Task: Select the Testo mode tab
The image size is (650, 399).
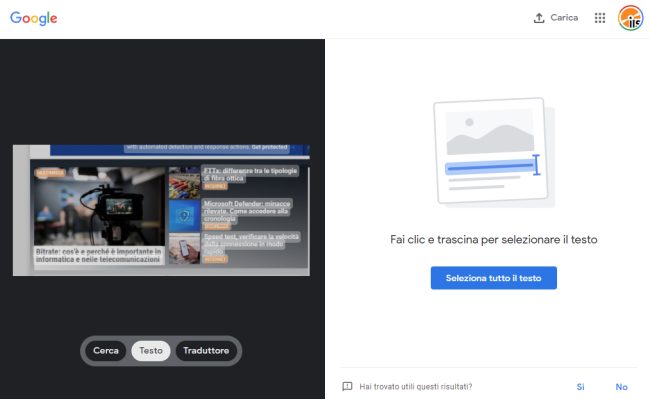Action: click(151, 351)
